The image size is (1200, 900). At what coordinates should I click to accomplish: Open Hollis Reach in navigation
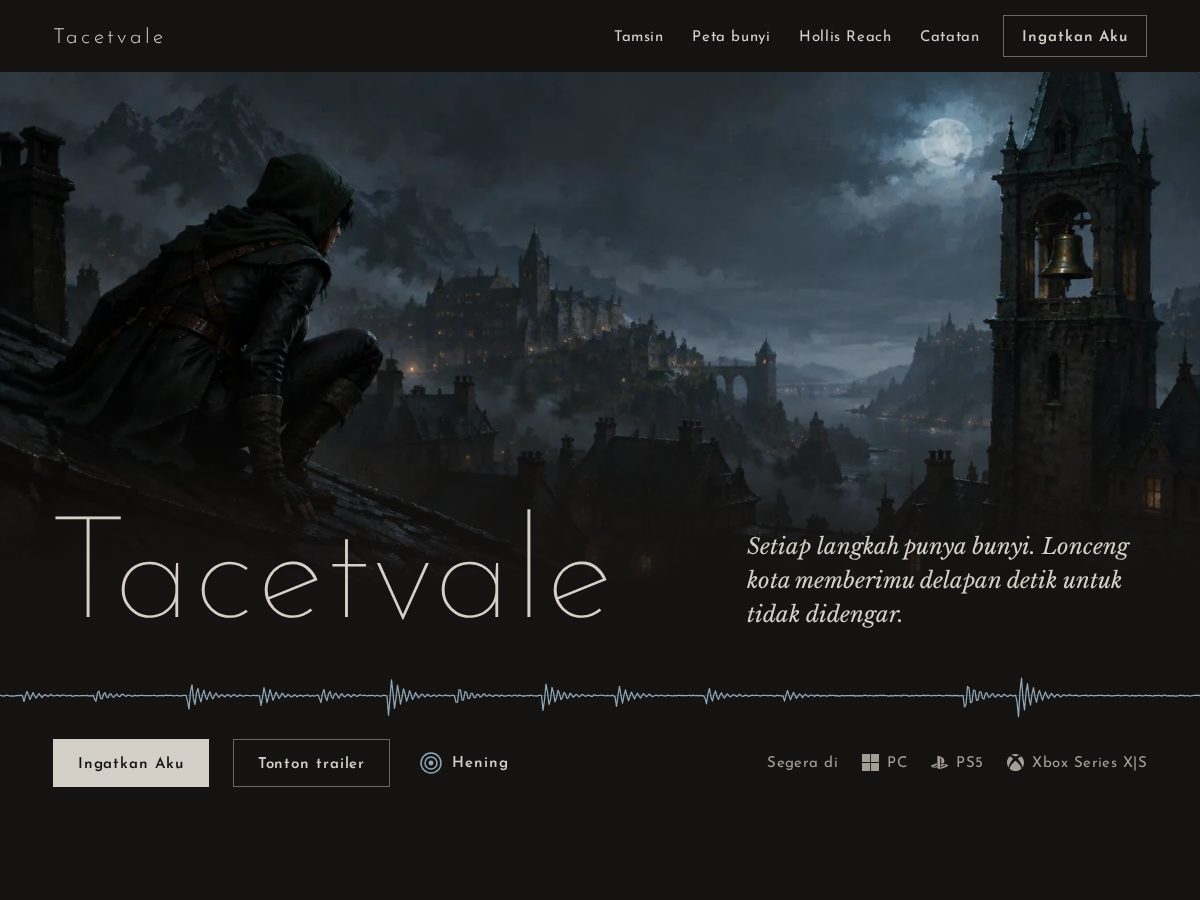pyautogui.click(x=845, y=37)
